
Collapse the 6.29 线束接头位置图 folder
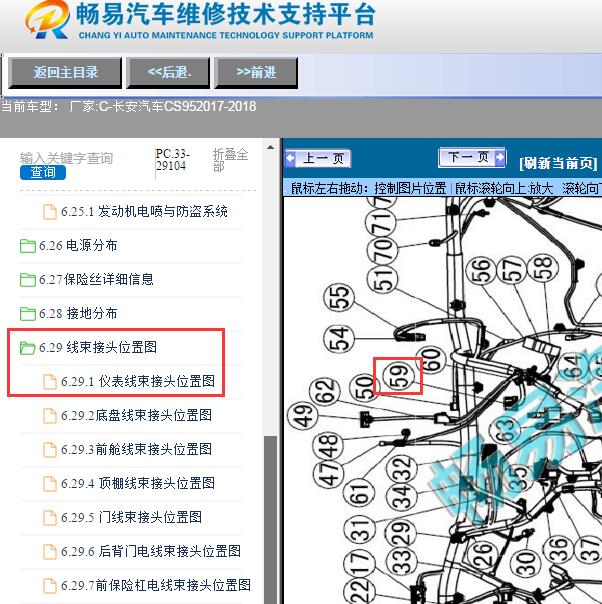click(x=98, y=347)
